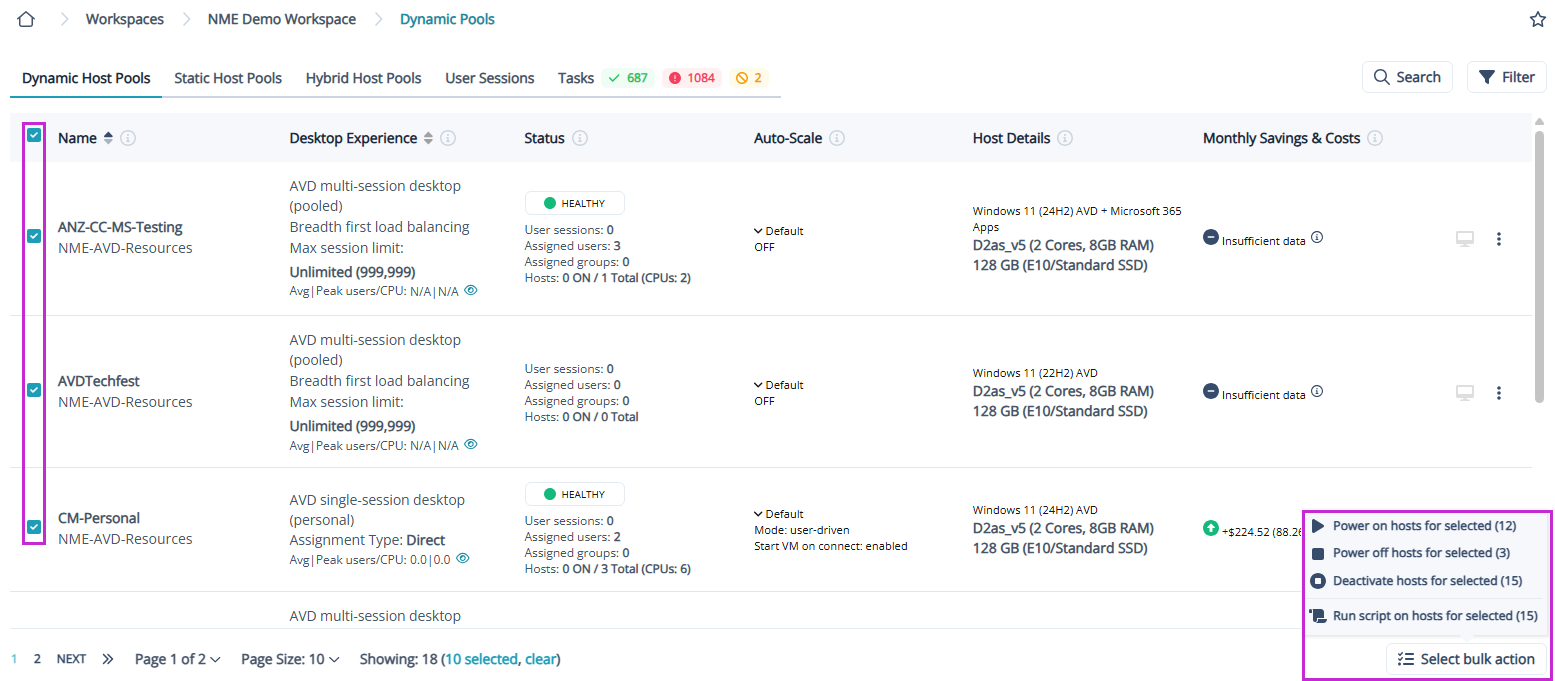Show peak users details eye icon for CM-Personal
This screenshot has height=681, width=1555.
463,559
